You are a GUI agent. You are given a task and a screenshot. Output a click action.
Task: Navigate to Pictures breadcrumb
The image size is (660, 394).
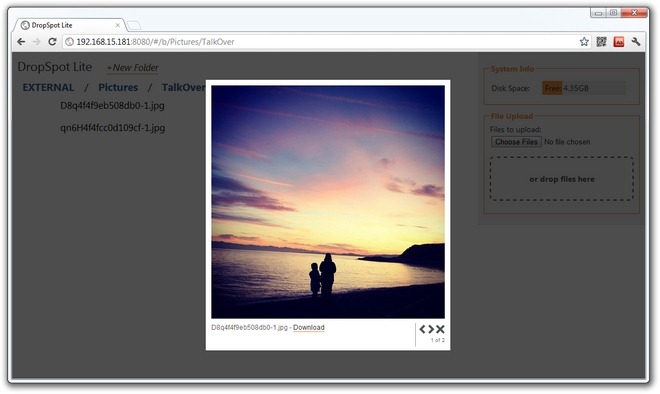[x=118, y=88]
